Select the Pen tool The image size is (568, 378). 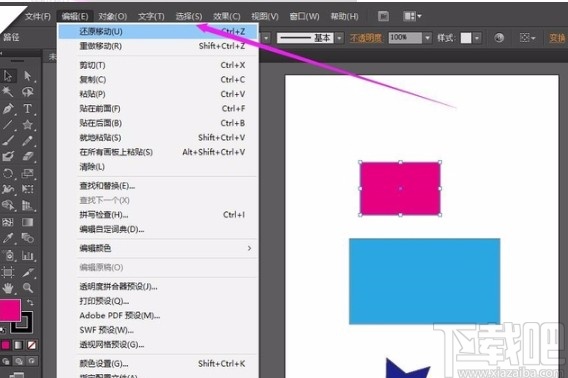[x=8, y=108]
